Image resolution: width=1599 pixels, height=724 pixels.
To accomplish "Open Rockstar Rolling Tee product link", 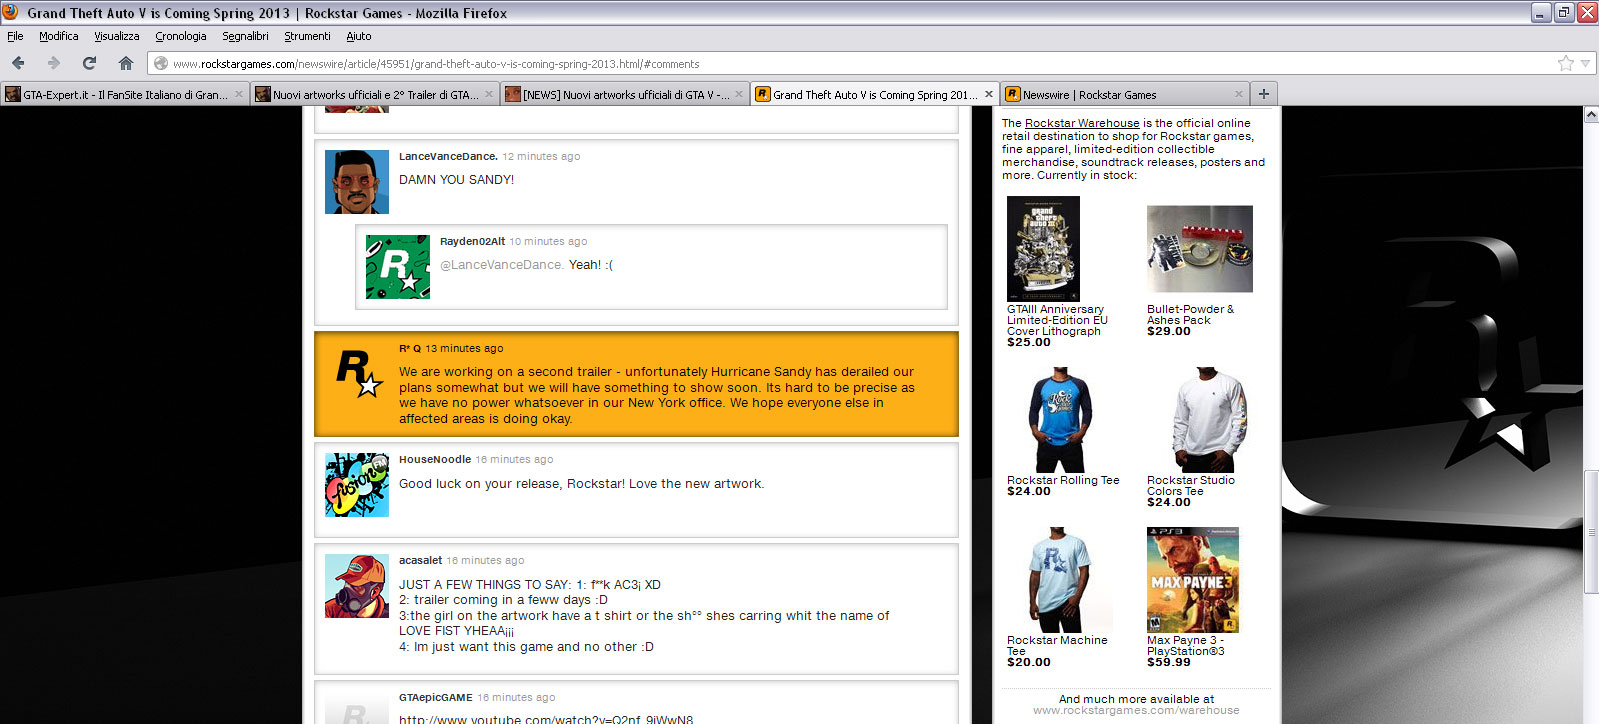I will pyautogui.click(x=1063, y=480).
